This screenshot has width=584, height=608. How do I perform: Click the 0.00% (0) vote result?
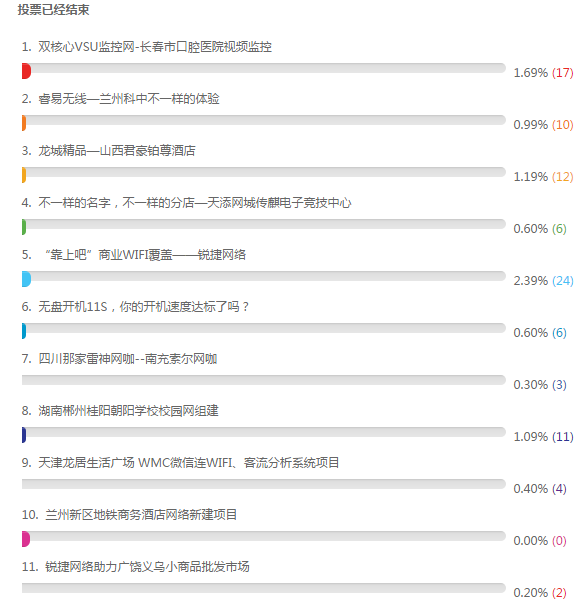[540, 540]
